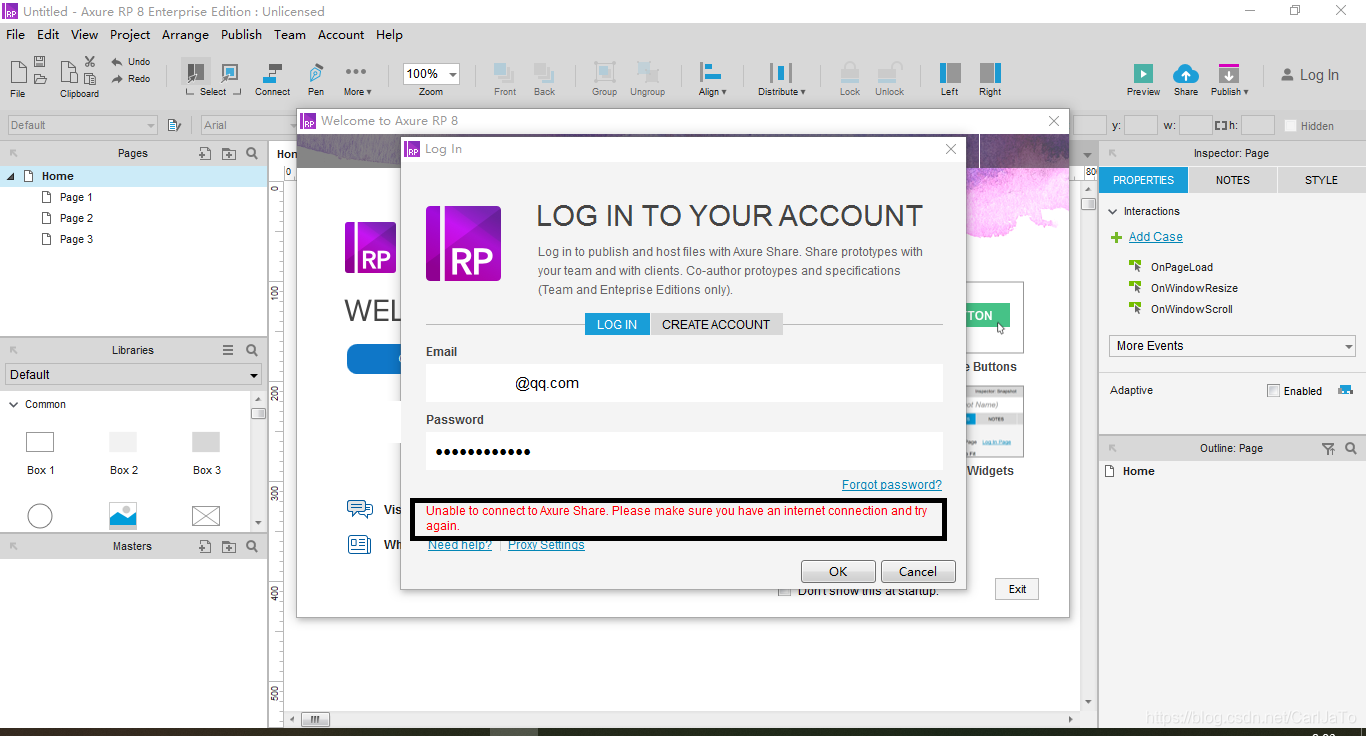Collapse the Home page tree node
Image resolution: width=1366 pixels, height=736 pixels.
(11, 176)
